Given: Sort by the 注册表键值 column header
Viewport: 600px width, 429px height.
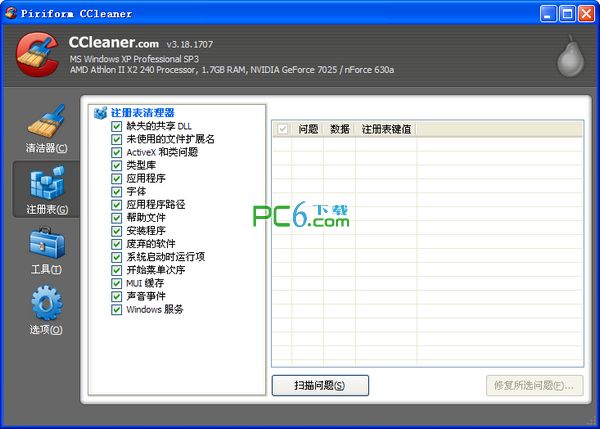Looking at the screenshot, I should [386, 129].
